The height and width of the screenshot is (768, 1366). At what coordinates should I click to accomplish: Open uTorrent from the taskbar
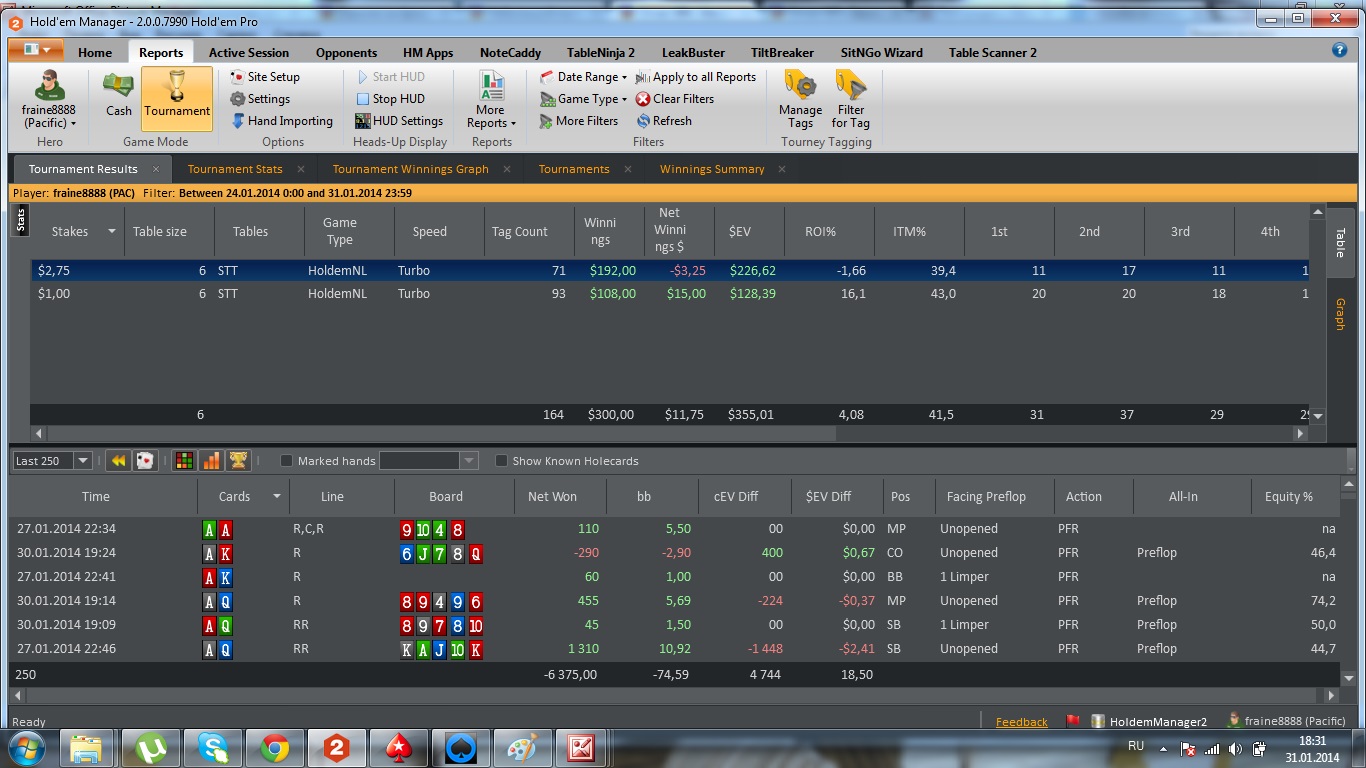pos(151,748)
